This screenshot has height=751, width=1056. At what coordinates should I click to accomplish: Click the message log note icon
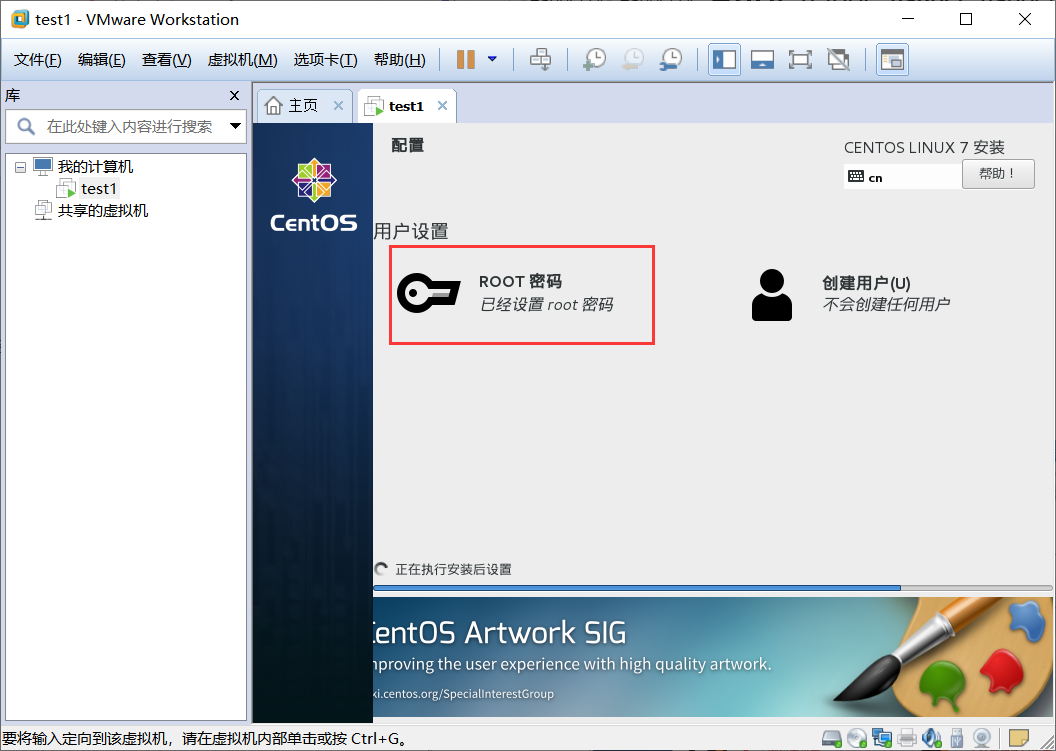click(x=1019, y=738)
